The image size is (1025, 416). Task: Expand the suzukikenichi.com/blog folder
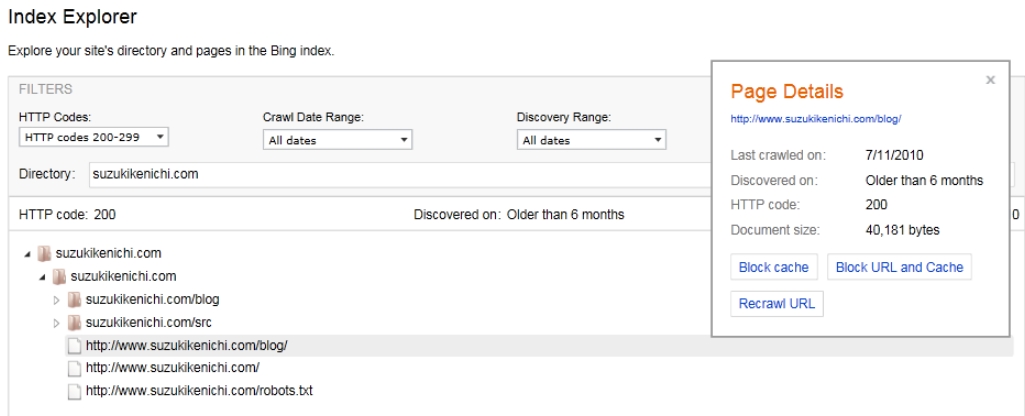(x=57, y=300)
